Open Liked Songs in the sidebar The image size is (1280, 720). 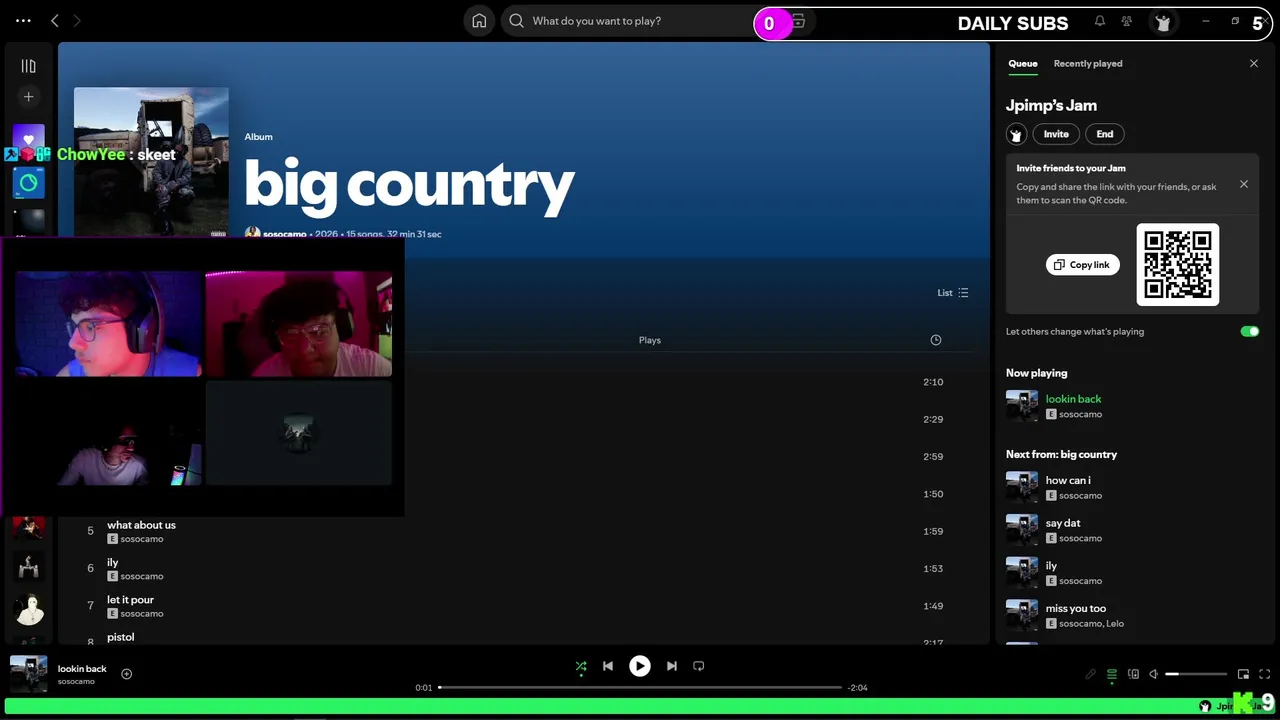[x=28, y=137]
